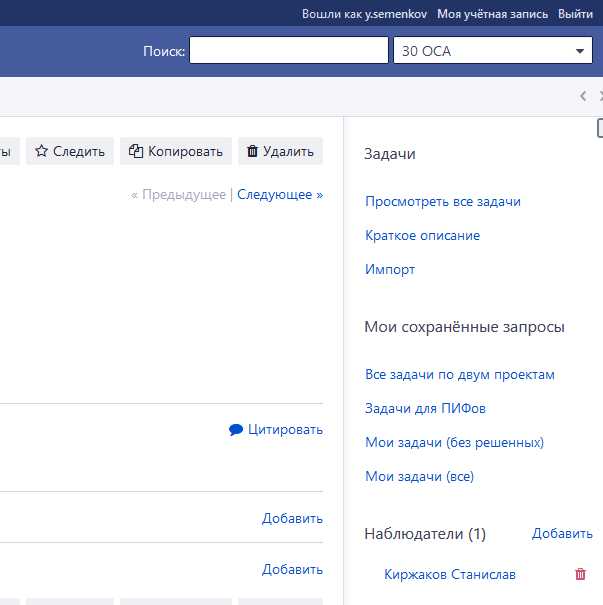
Task: Open the project selector dropdown showing 30 ОСА
Action: point(493,50)
